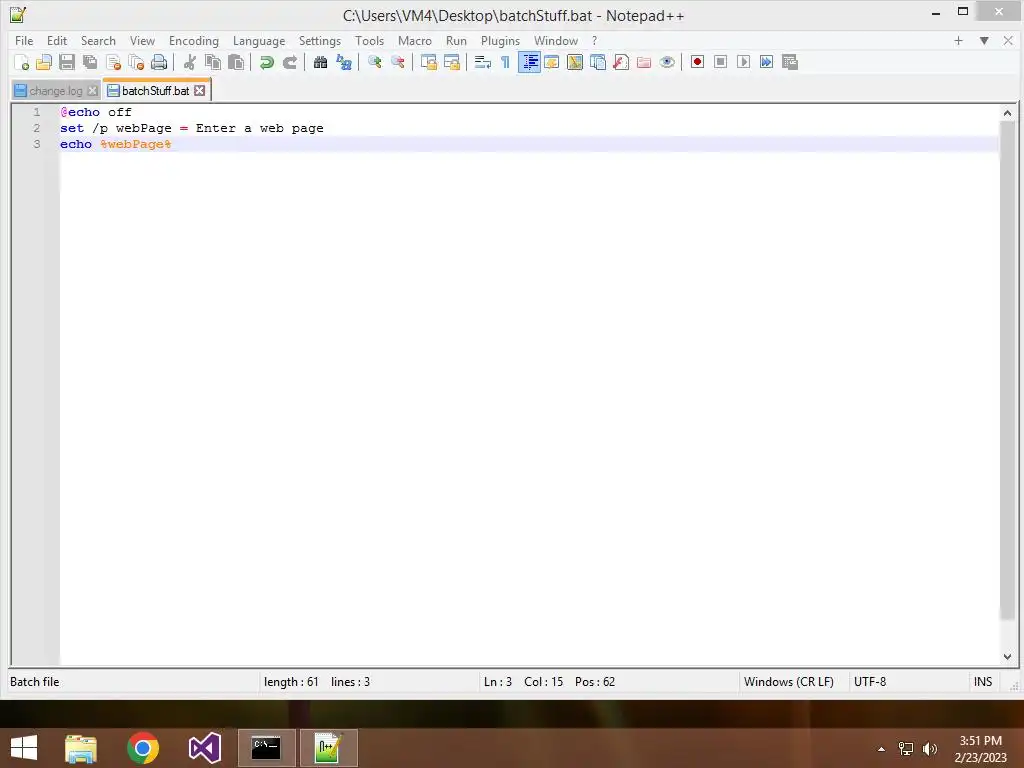Click the New file toolbar icon

[x=22, y=62]
